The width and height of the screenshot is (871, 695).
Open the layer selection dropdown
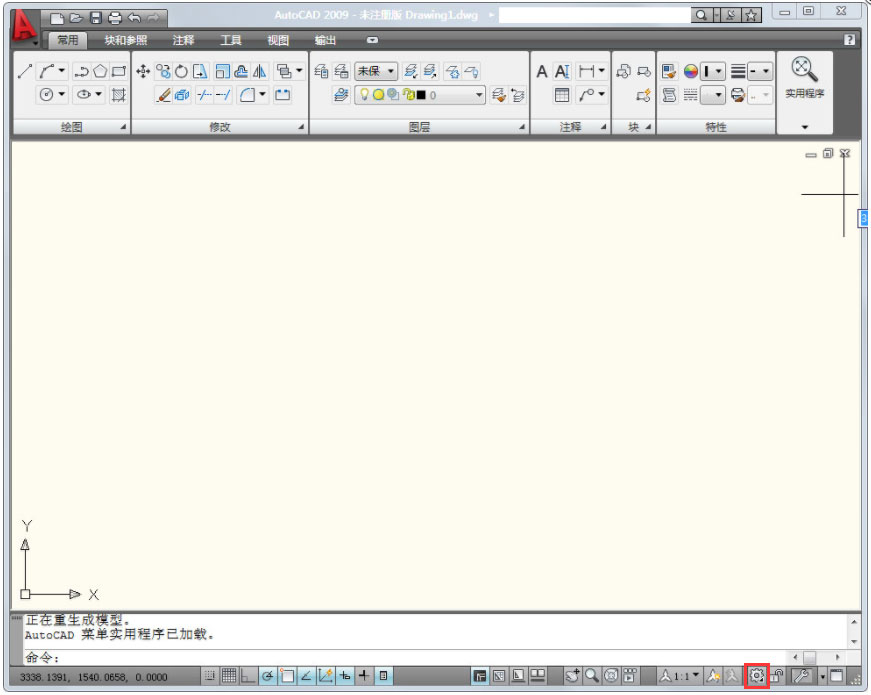(478, 94)
